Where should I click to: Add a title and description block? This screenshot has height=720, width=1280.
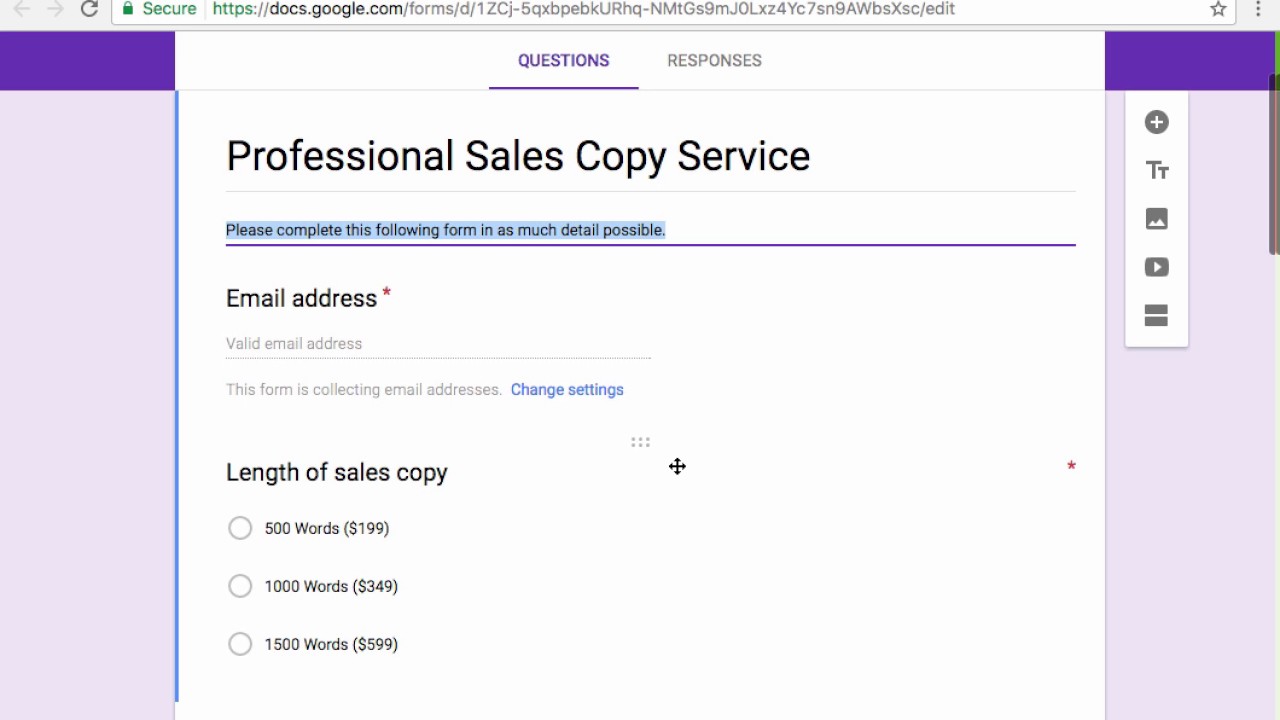[x=1157, y=171]
